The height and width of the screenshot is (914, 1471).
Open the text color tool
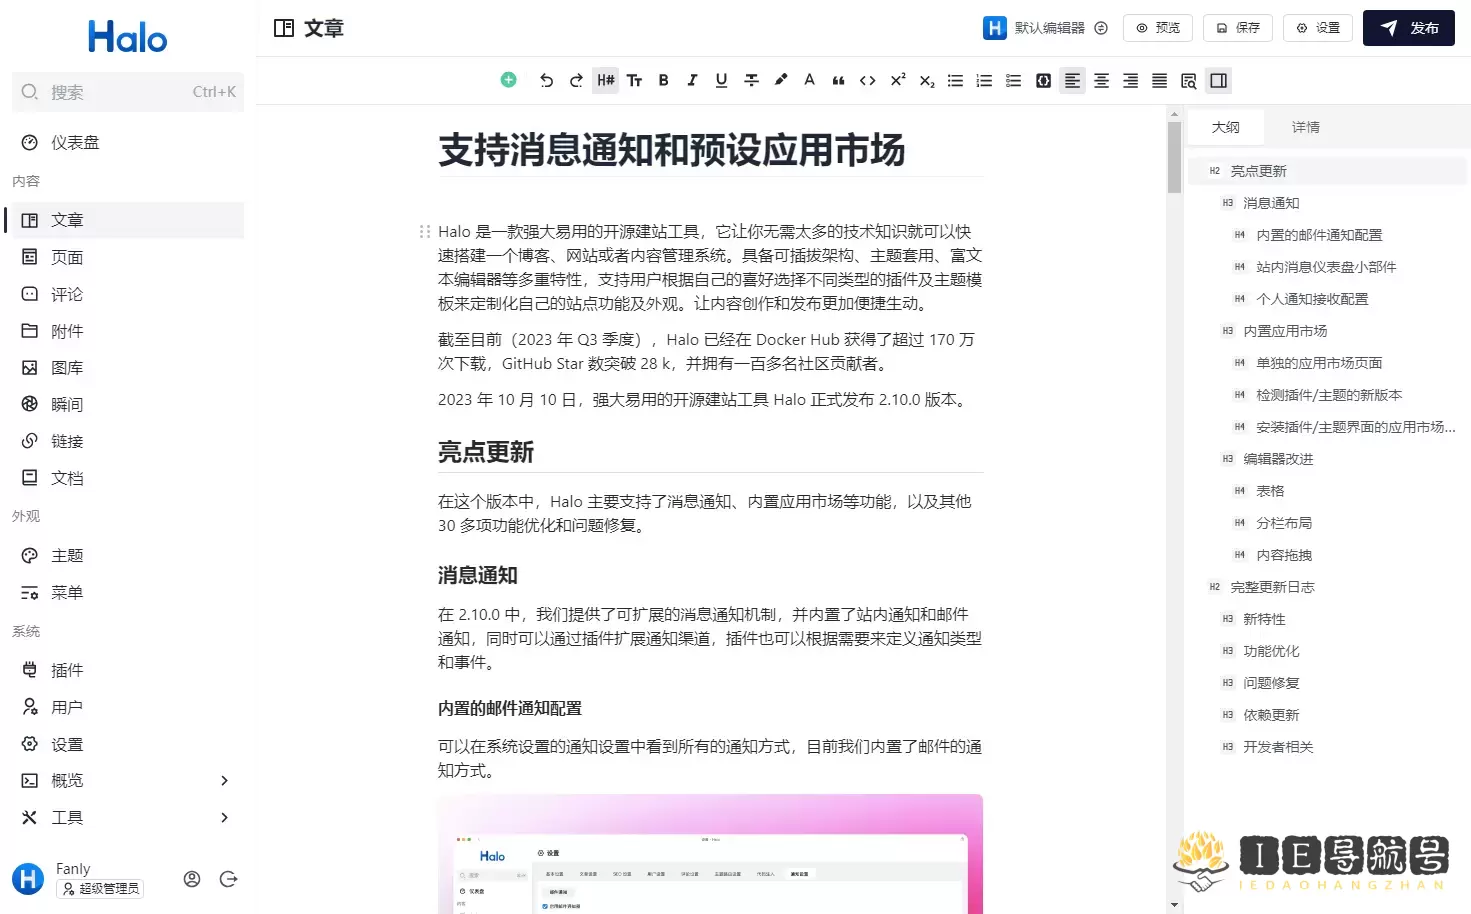[809, 81]
